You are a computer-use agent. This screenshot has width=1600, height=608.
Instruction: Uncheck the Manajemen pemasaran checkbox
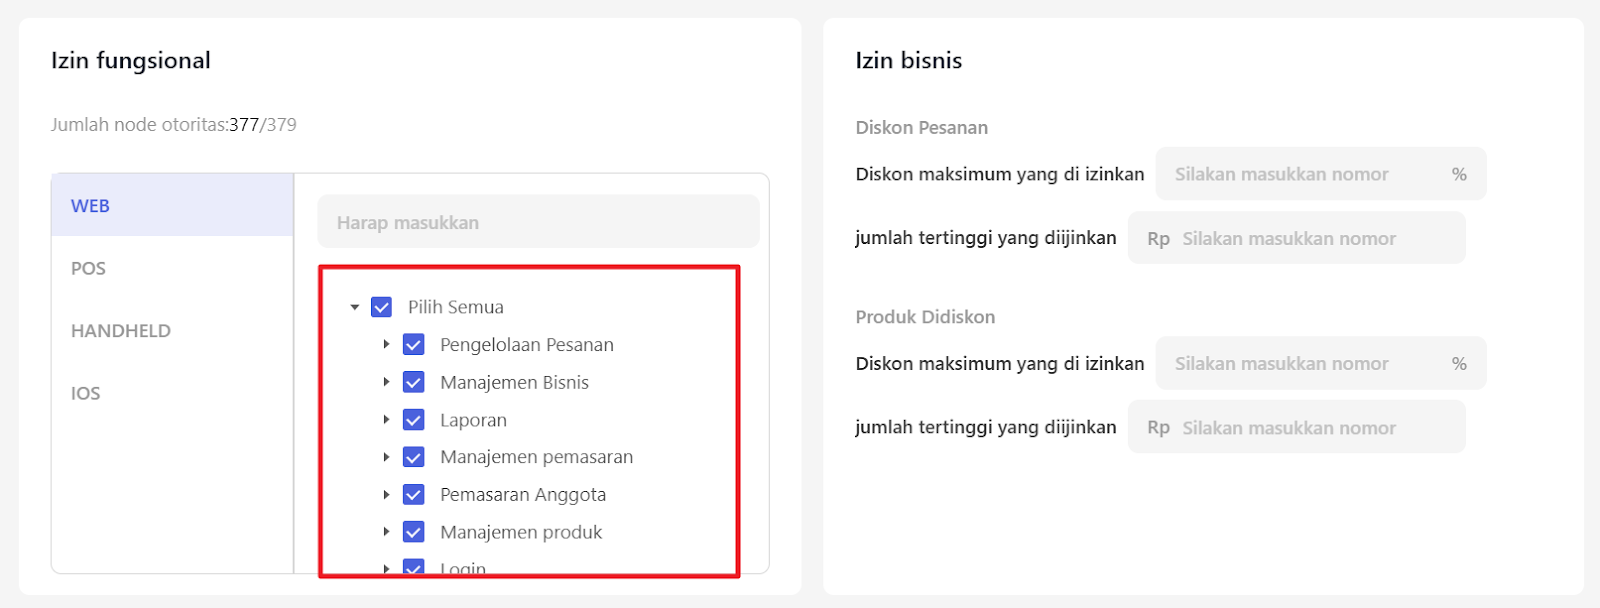413,457
